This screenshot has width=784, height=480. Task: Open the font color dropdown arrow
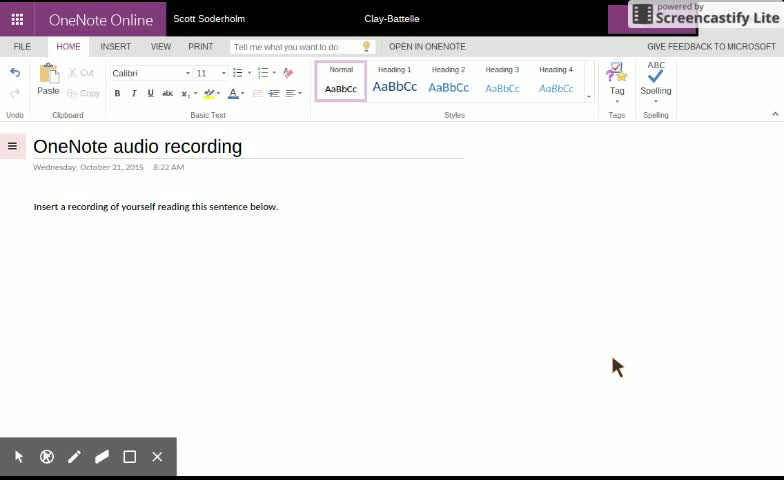[x=242, y=94]
